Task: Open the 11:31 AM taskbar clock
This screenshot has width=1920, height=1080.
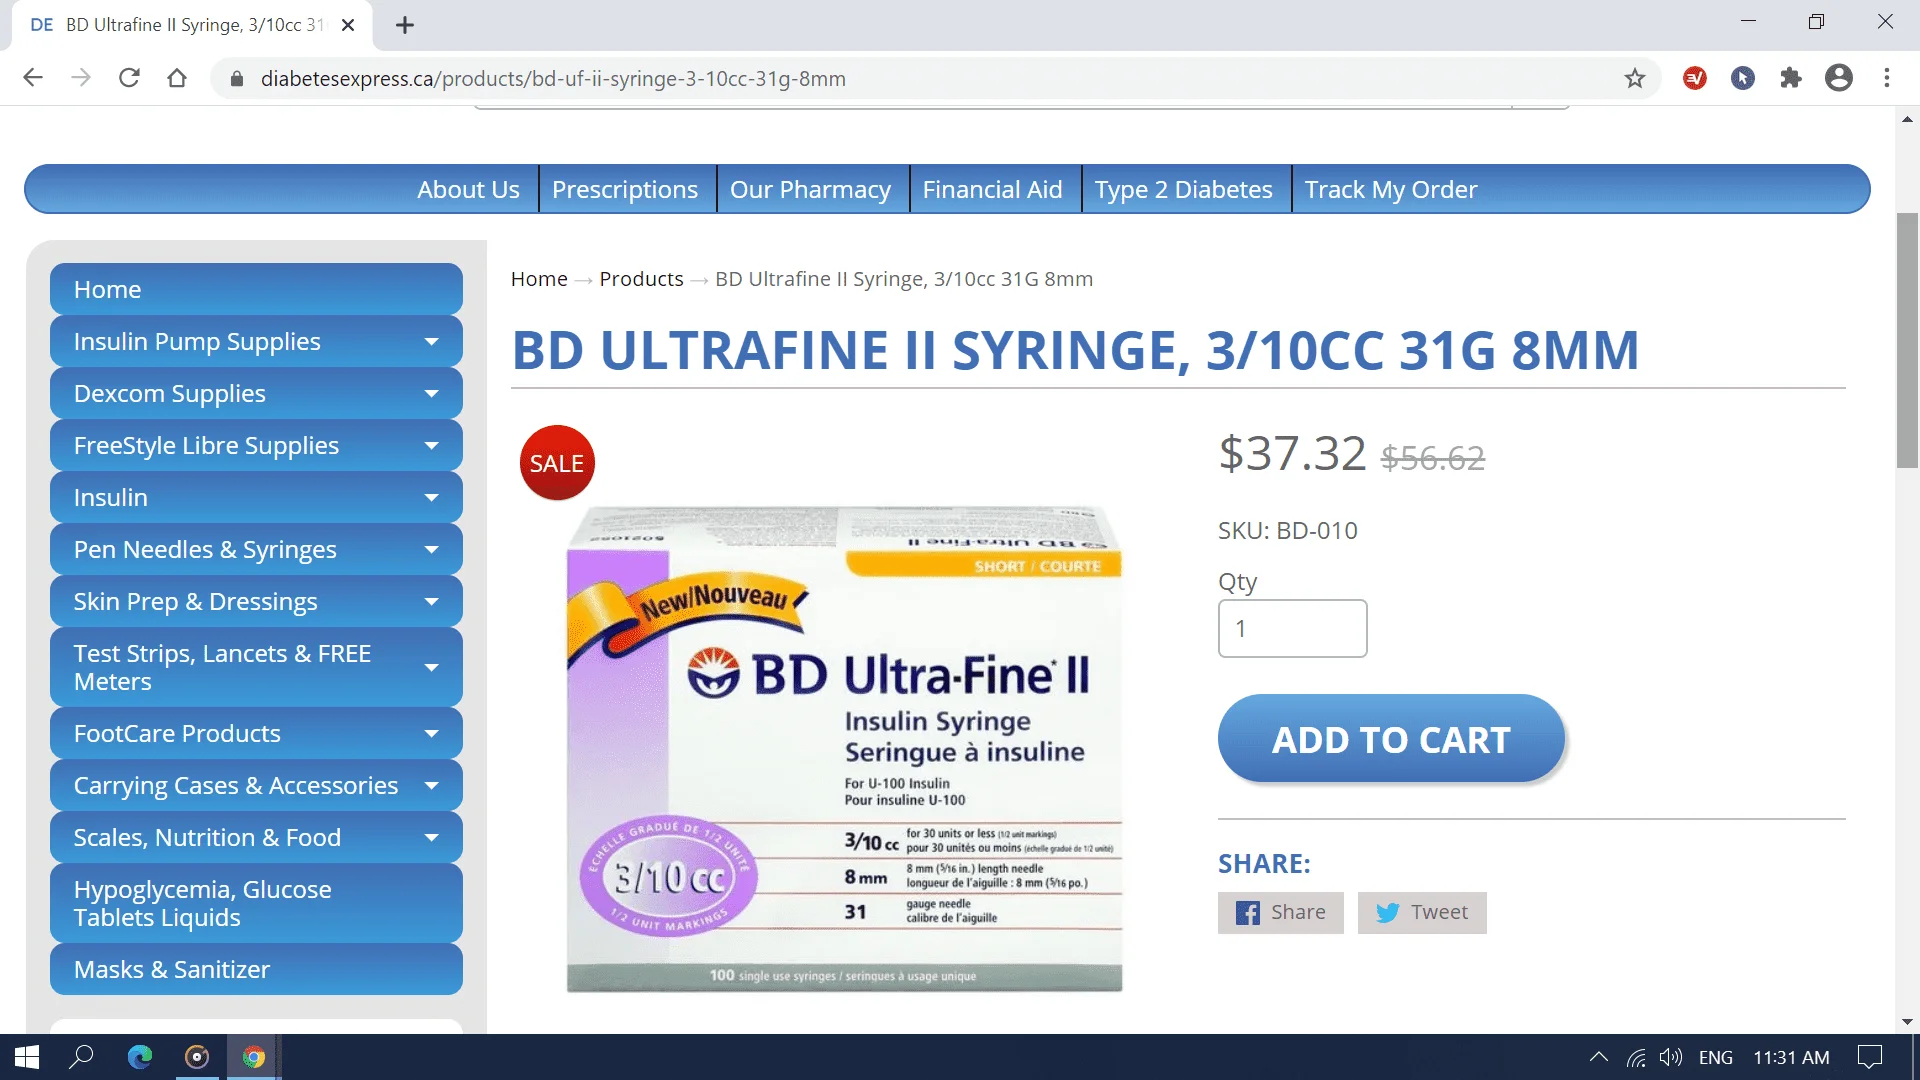Action: [x=1791, y=1057]
